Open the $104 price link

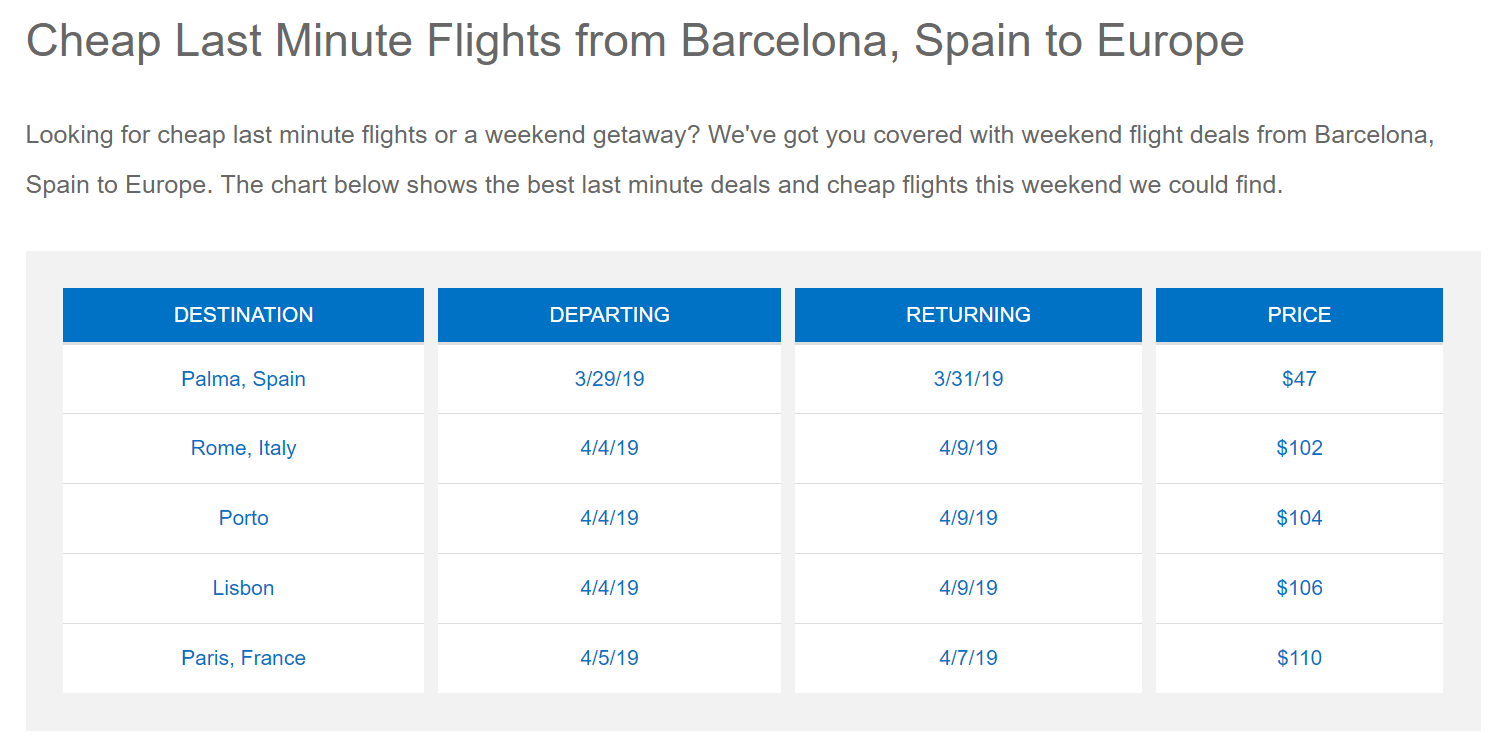pos(1299,518)
